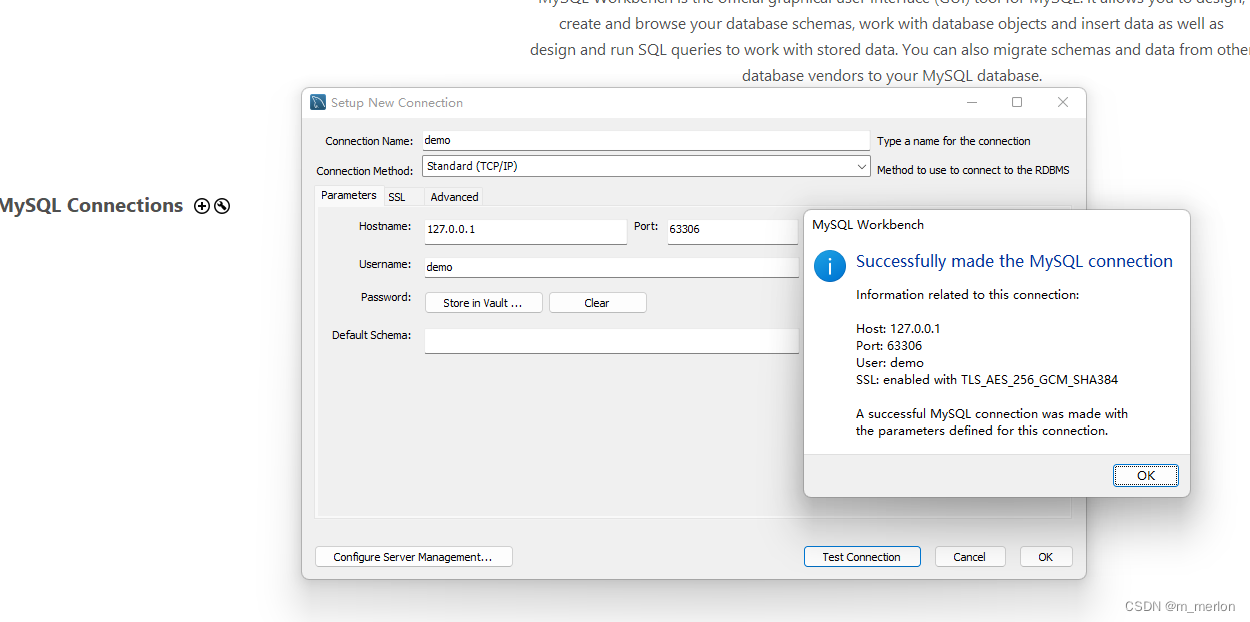The height and width of the screenshot is (622, 1250).
Task: Click the 'Port: 63306' info line
Action: (889, 345)
